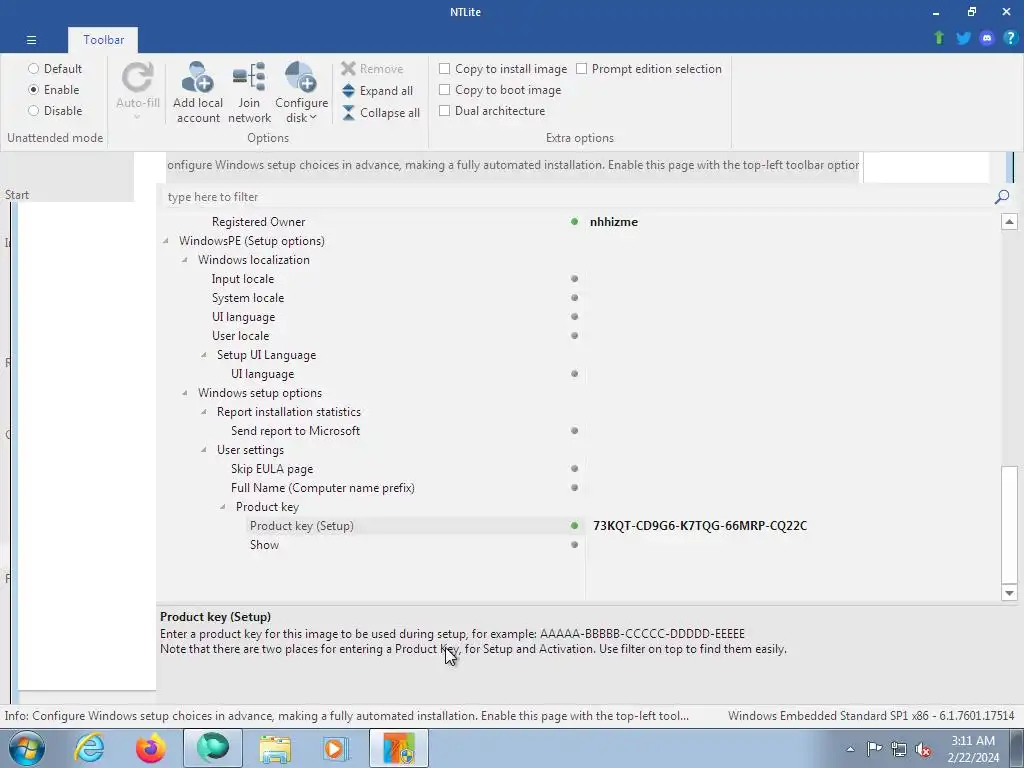Click the green status dot for Product key (Setup)
This screenshot has width=1024, height=768.
[574, 525]
